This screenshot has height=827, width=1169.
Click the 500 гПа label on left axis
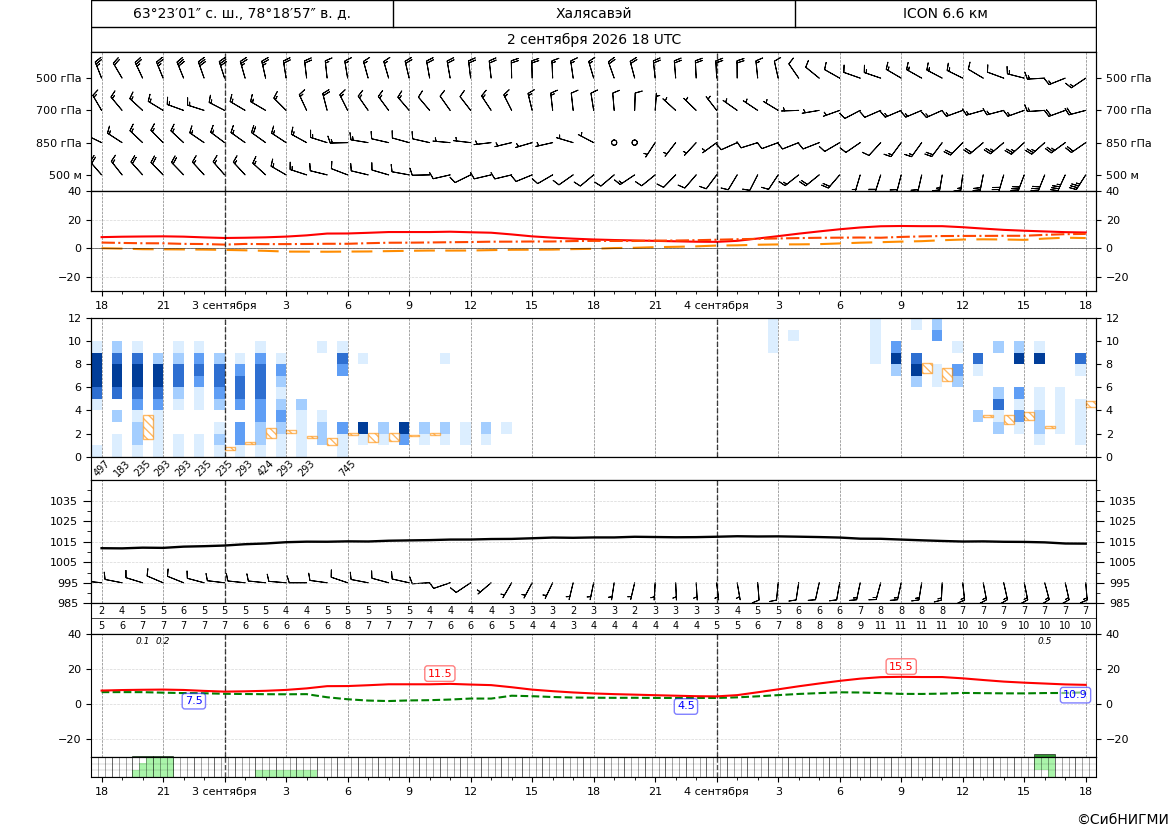[59, 78]
